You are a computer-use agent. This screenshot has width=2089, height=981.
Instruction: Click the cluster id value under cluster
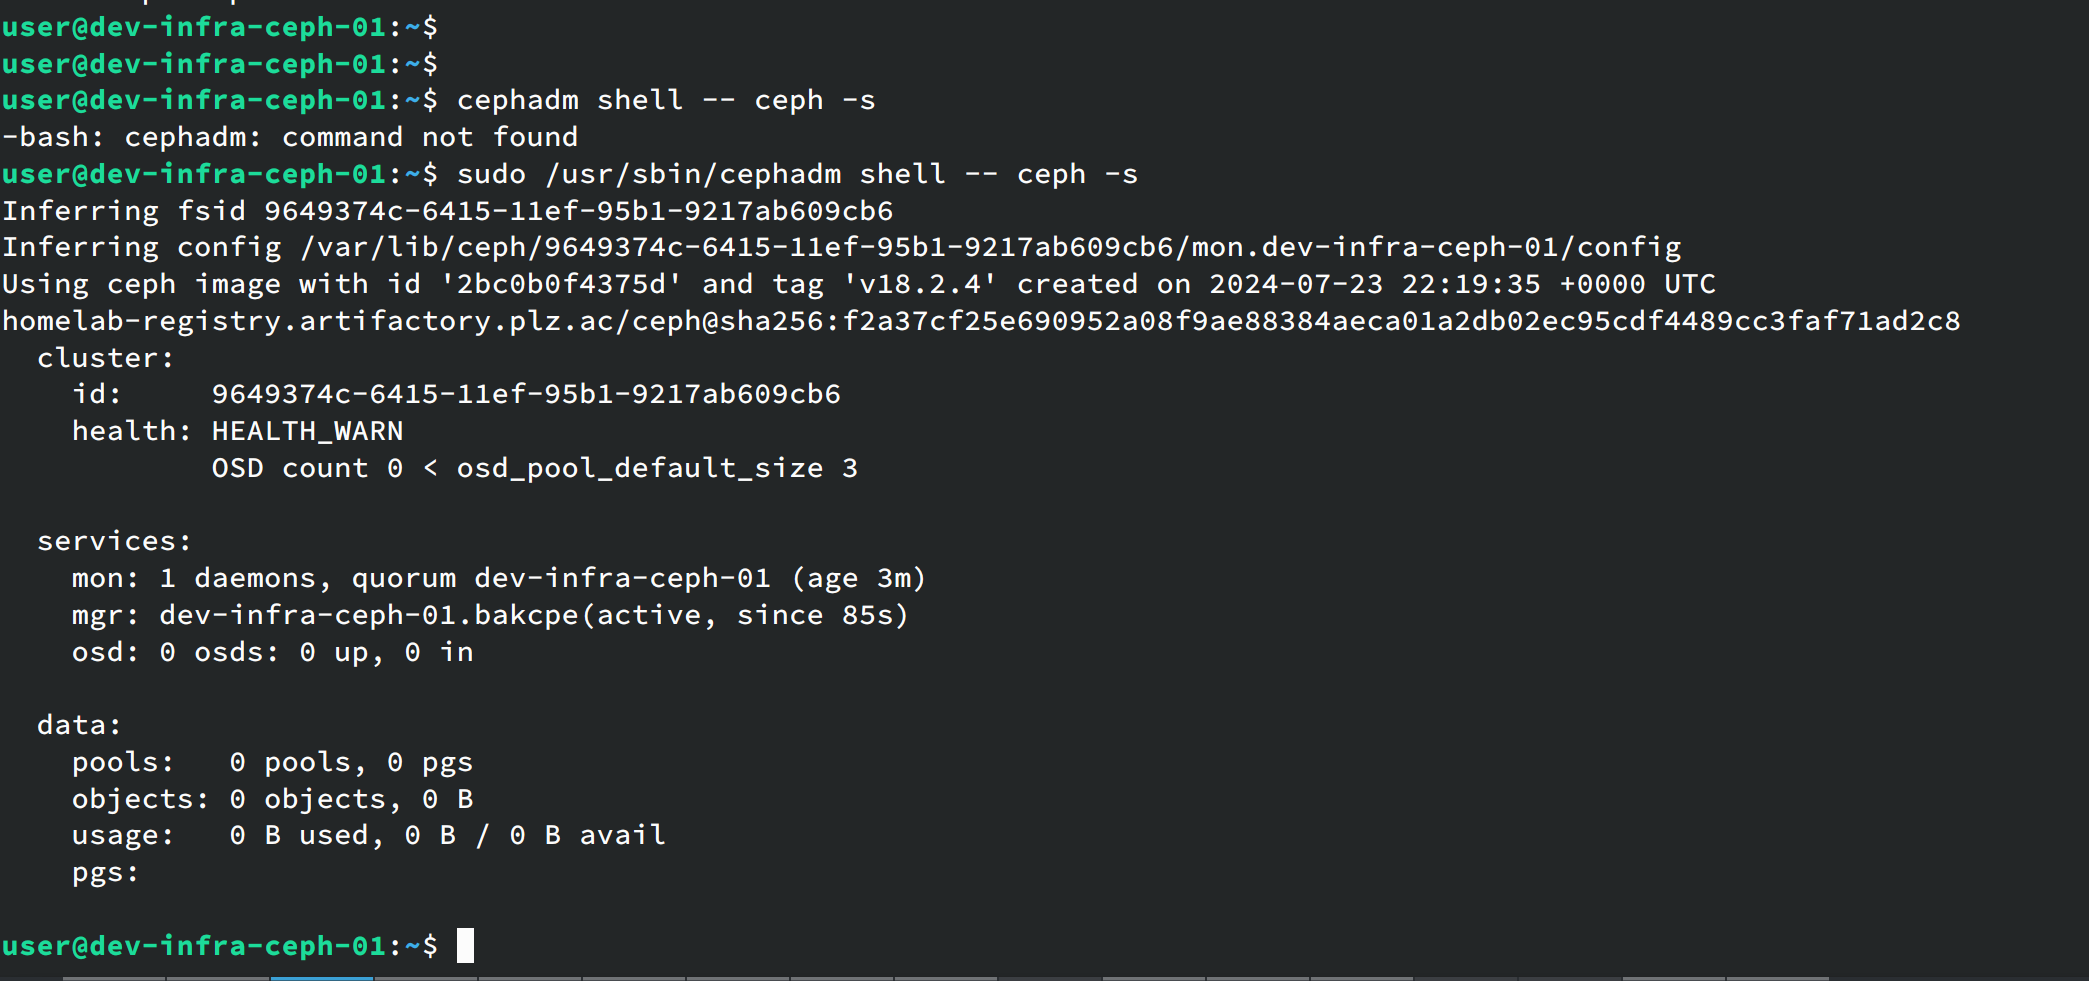pyautogui.click(x=525, y=394)
